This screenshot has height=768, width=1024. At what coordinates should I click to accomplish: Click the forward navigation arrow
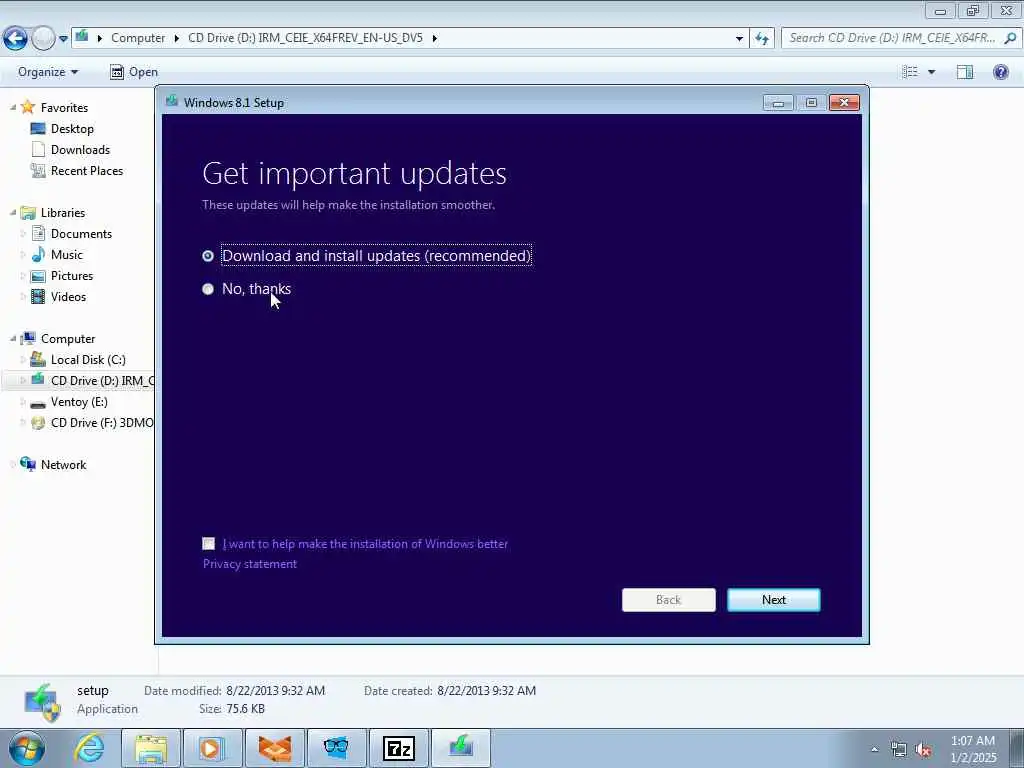43,39
